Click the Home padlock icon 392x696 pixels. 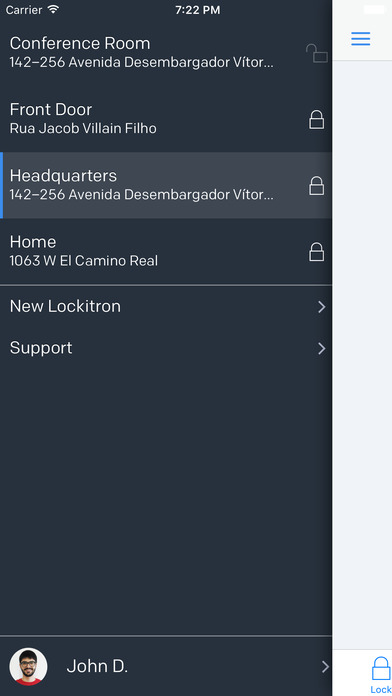(x=317, y=252)
